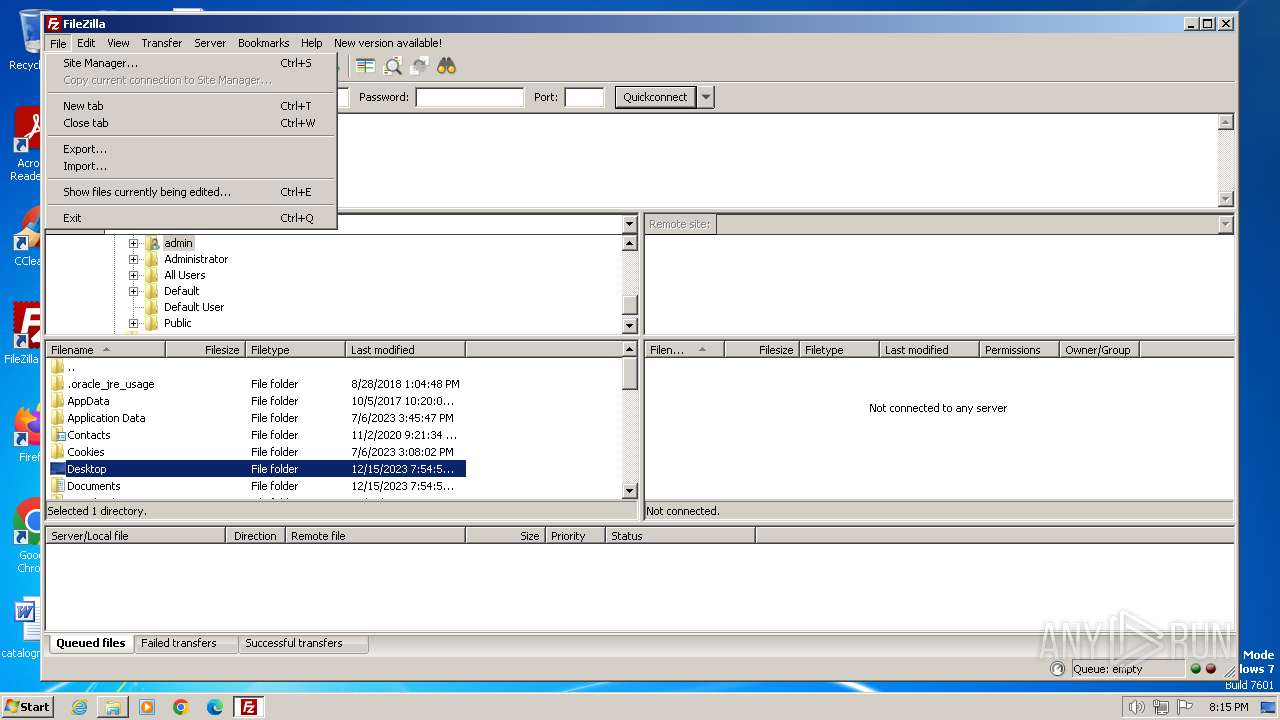Expand the All Users tree node
Viewport: 1280px width, 720px height.
[133, 275]
